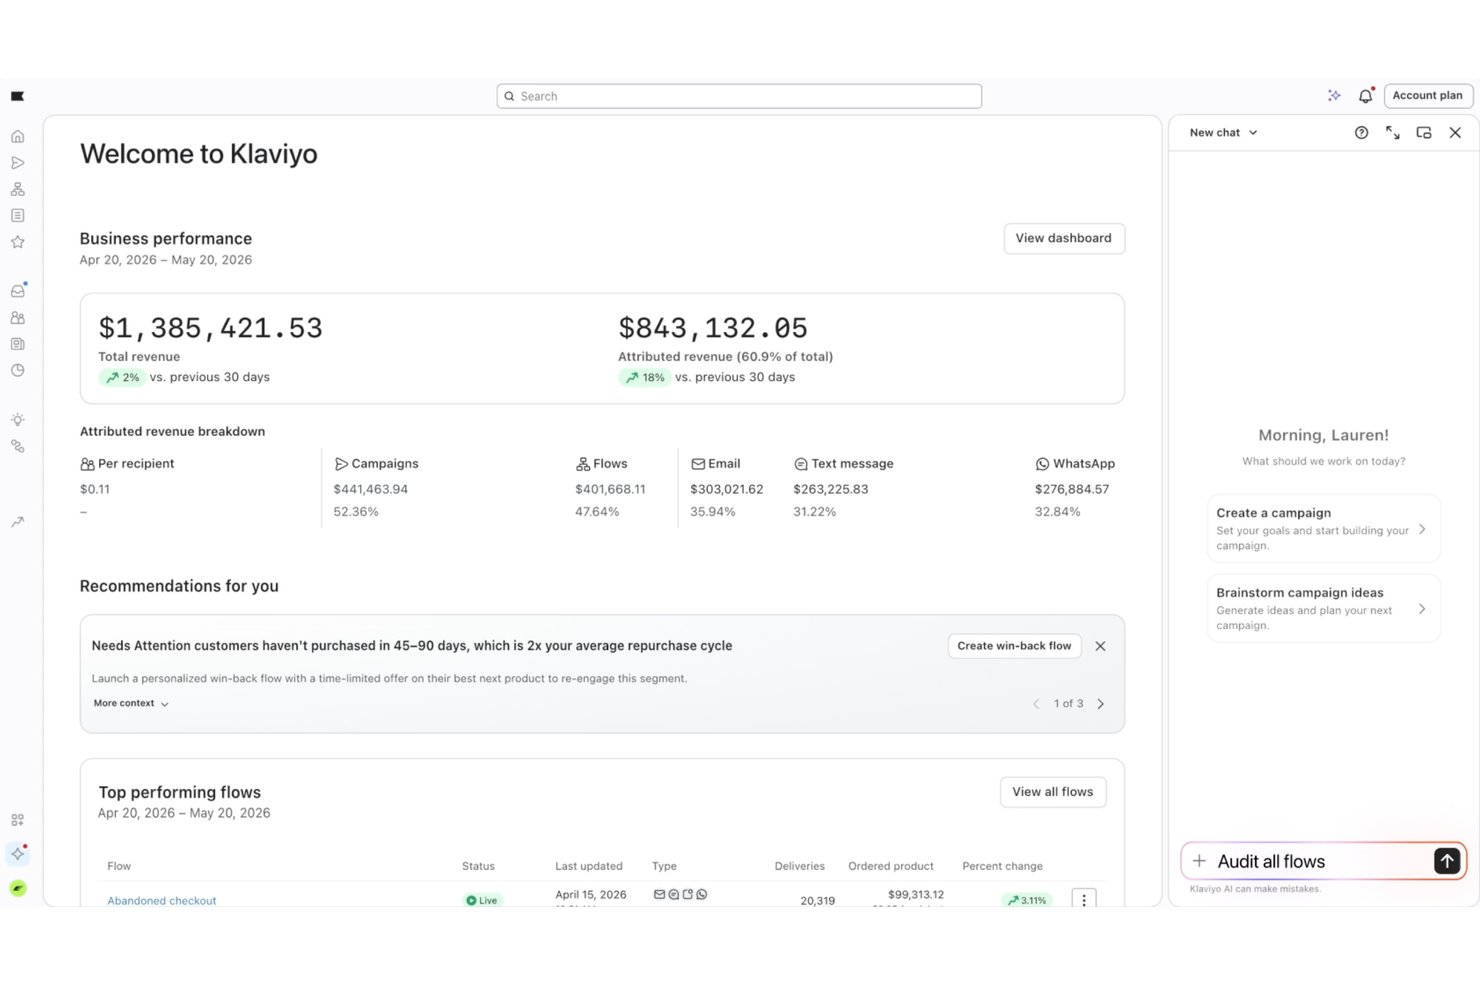Click the Deliveries column header
The width and height of the screenshot is (1480, 987).
point(800,866)
